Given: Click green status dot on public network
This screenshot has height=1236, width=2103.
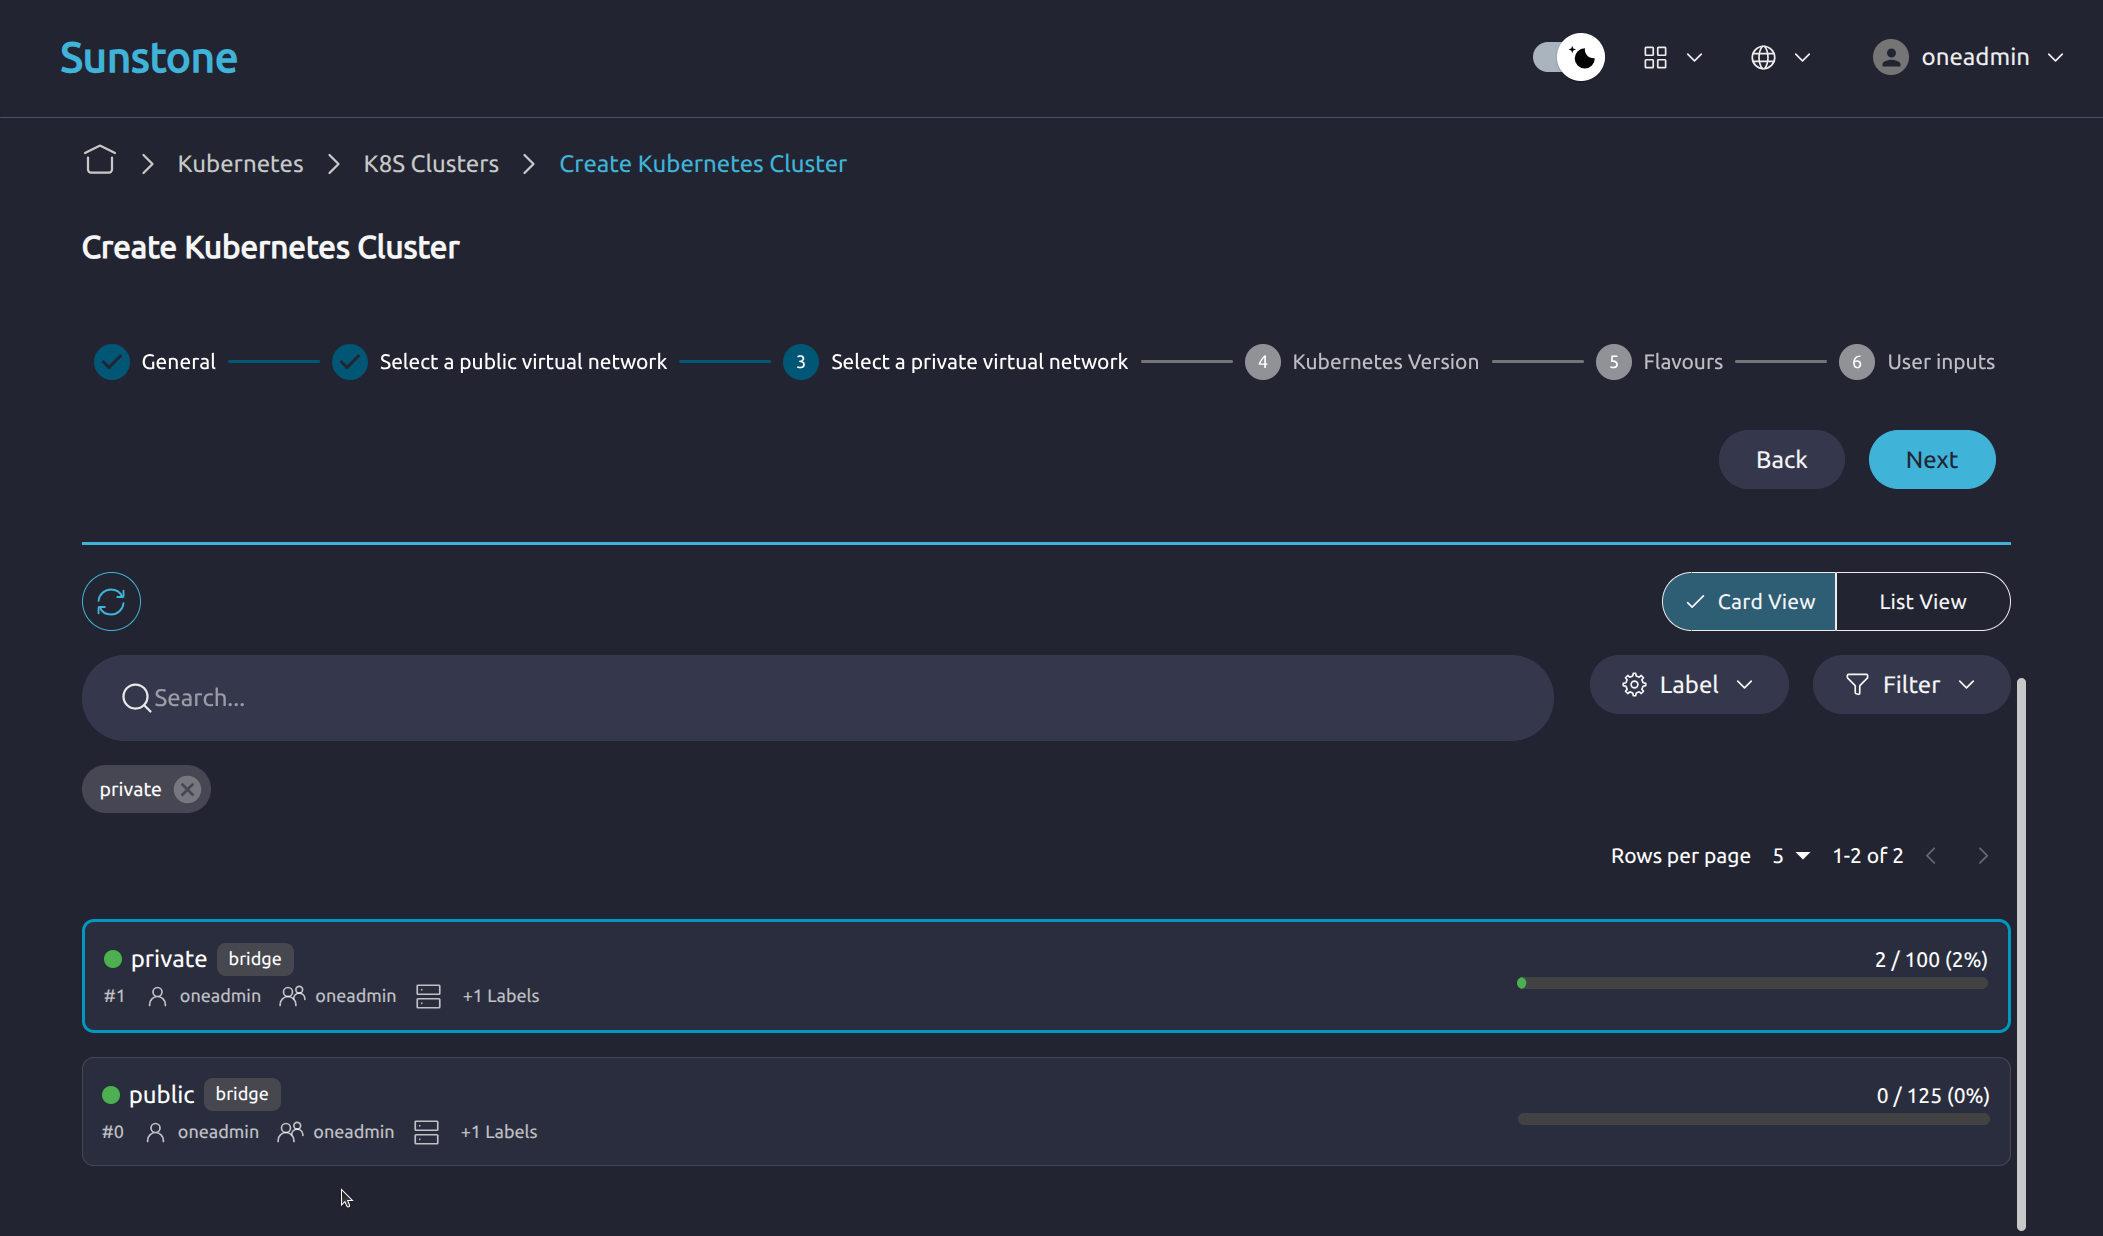Looking at the screenshot, I should click(x=111, y=1094).
